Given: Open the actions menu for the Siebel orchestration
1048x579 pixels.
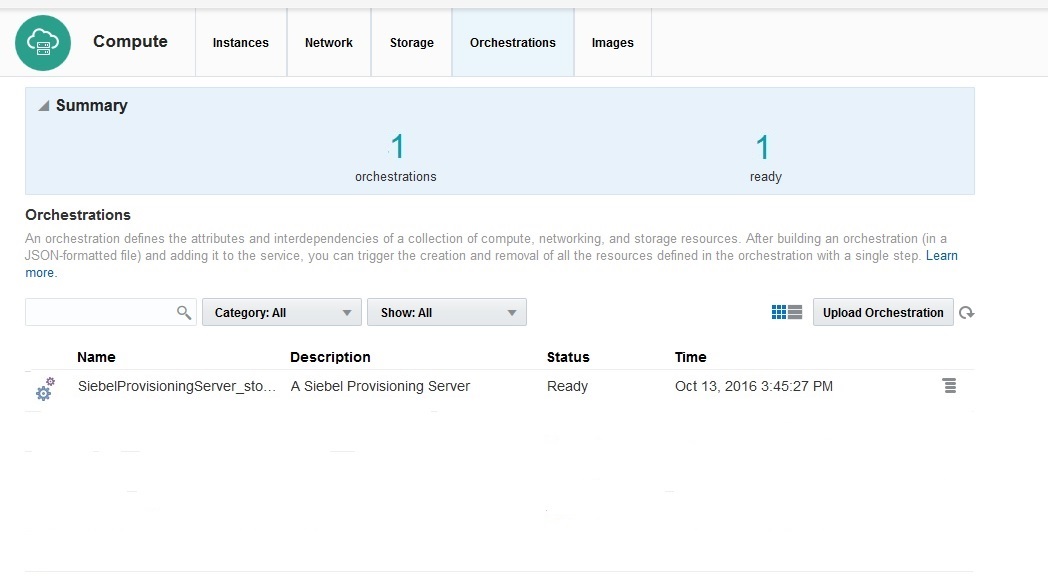Looking at the screenshot, I should pyautogui.click(x=948, y=385).
